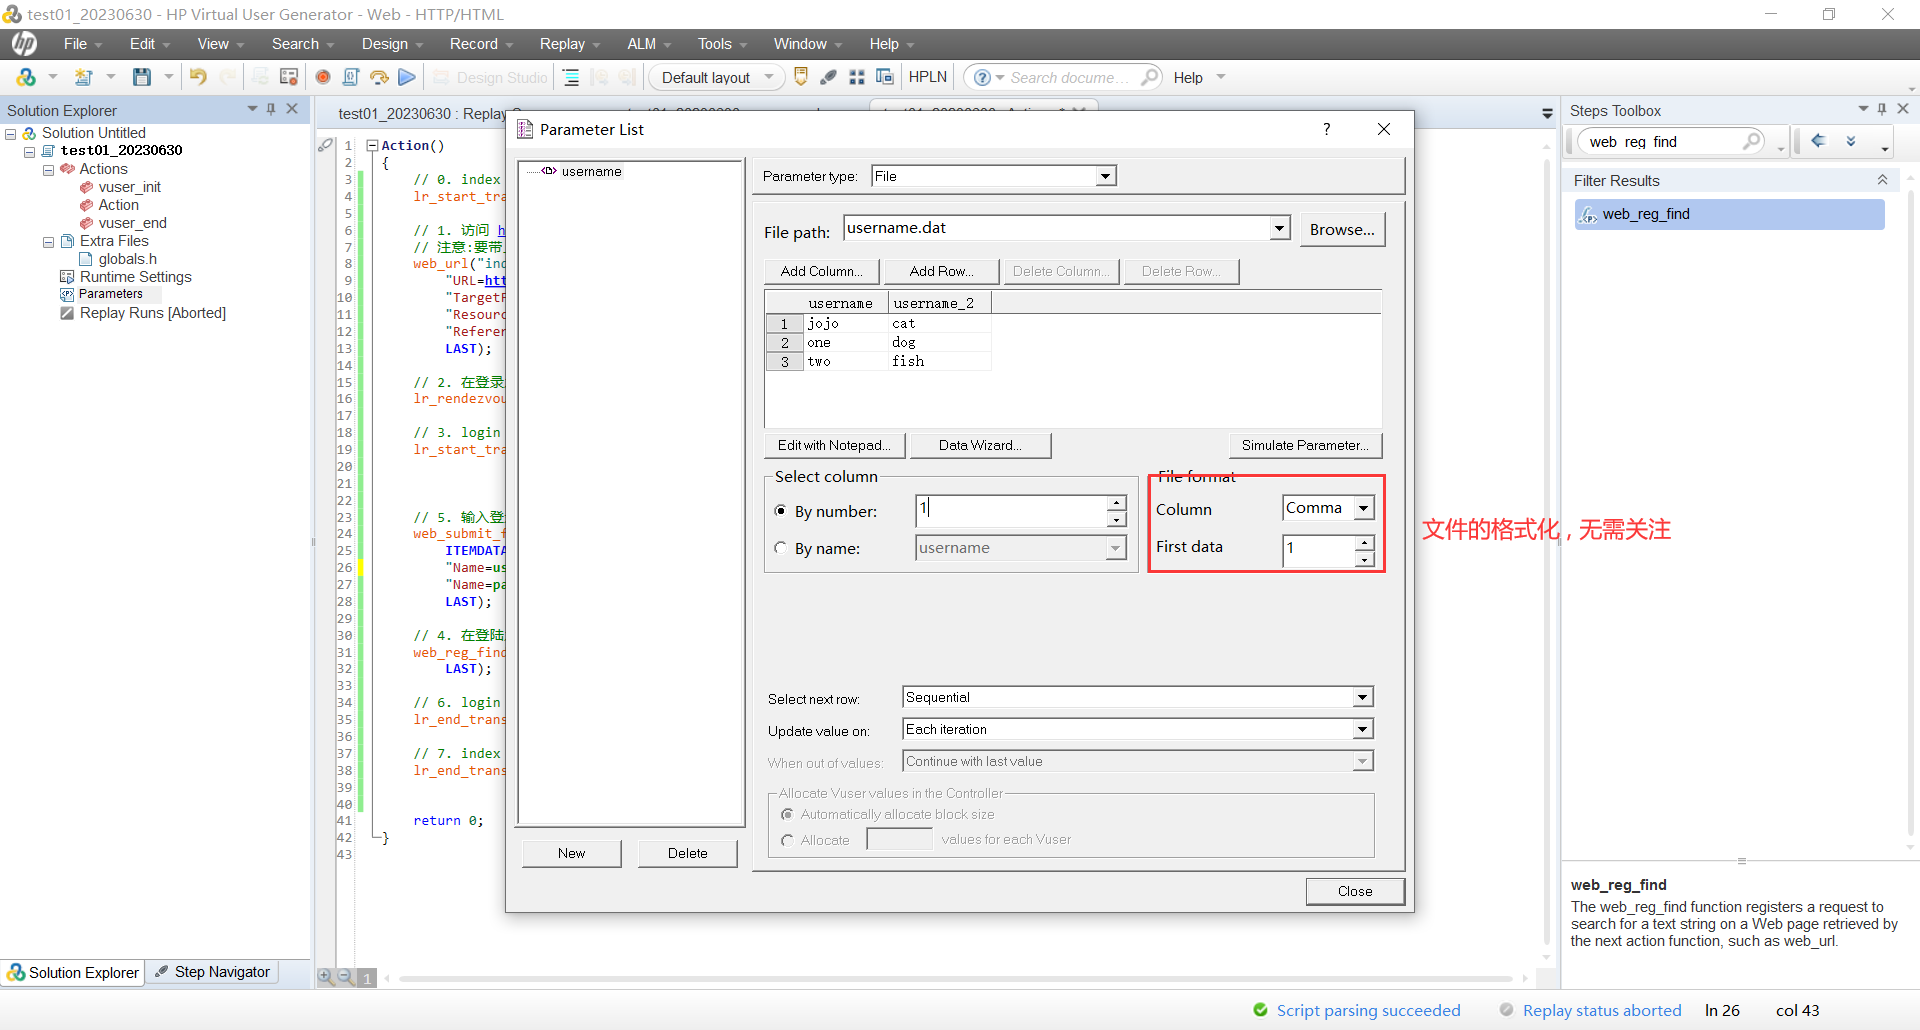Viewport: 1920px width, 1030px height.
Task: Undo the last action via toolbar
Action: tap(198, 77)
